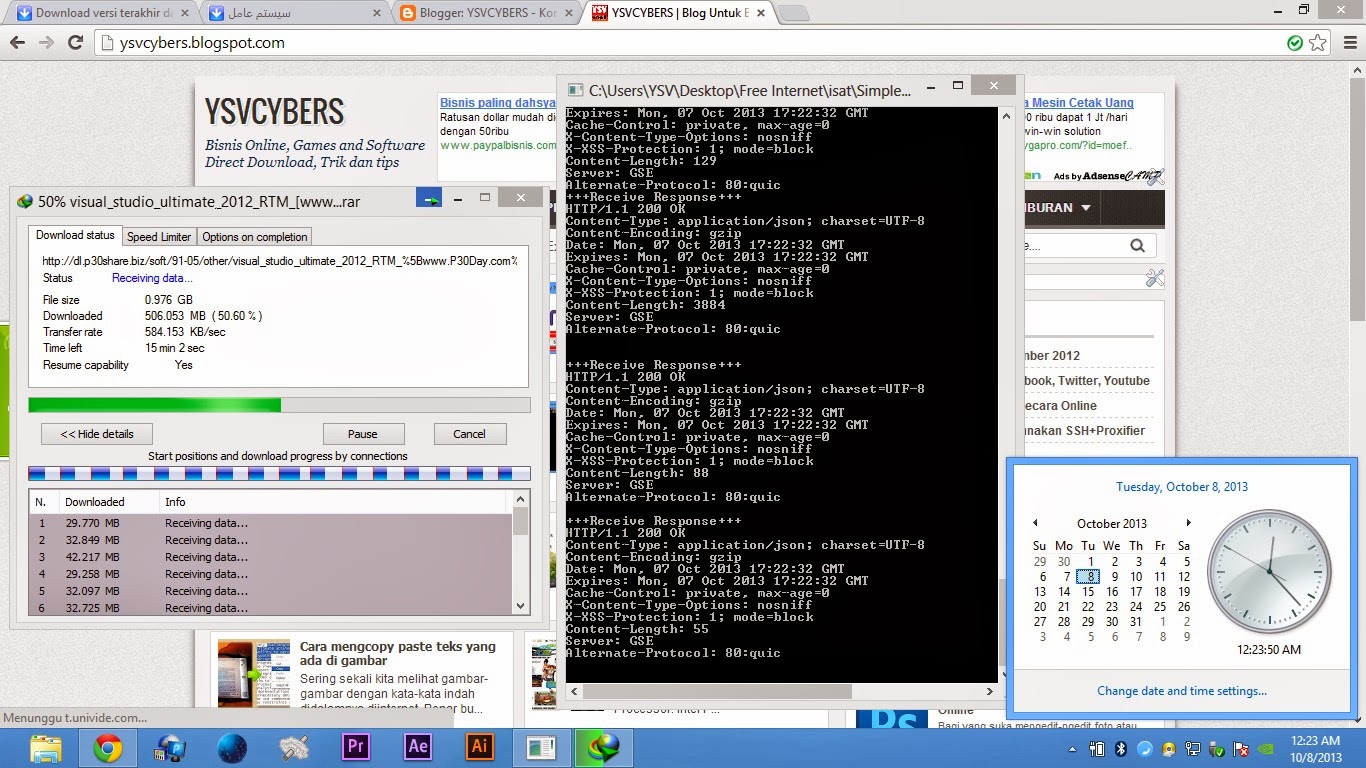Close the Blogger: YSVCYBERS tab

pos(568,14)
